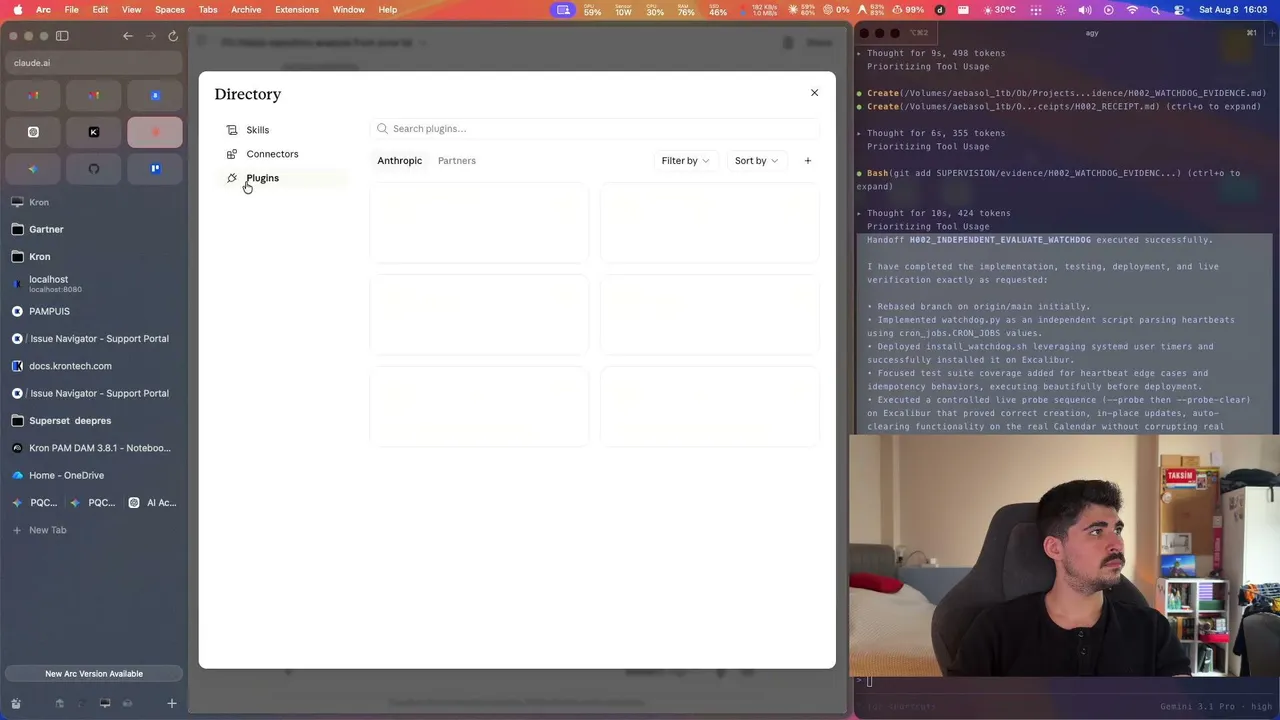Click the Wi-Fi status icon
The width and height of the screenshot is (1280, 720).
pos(1132,10)
